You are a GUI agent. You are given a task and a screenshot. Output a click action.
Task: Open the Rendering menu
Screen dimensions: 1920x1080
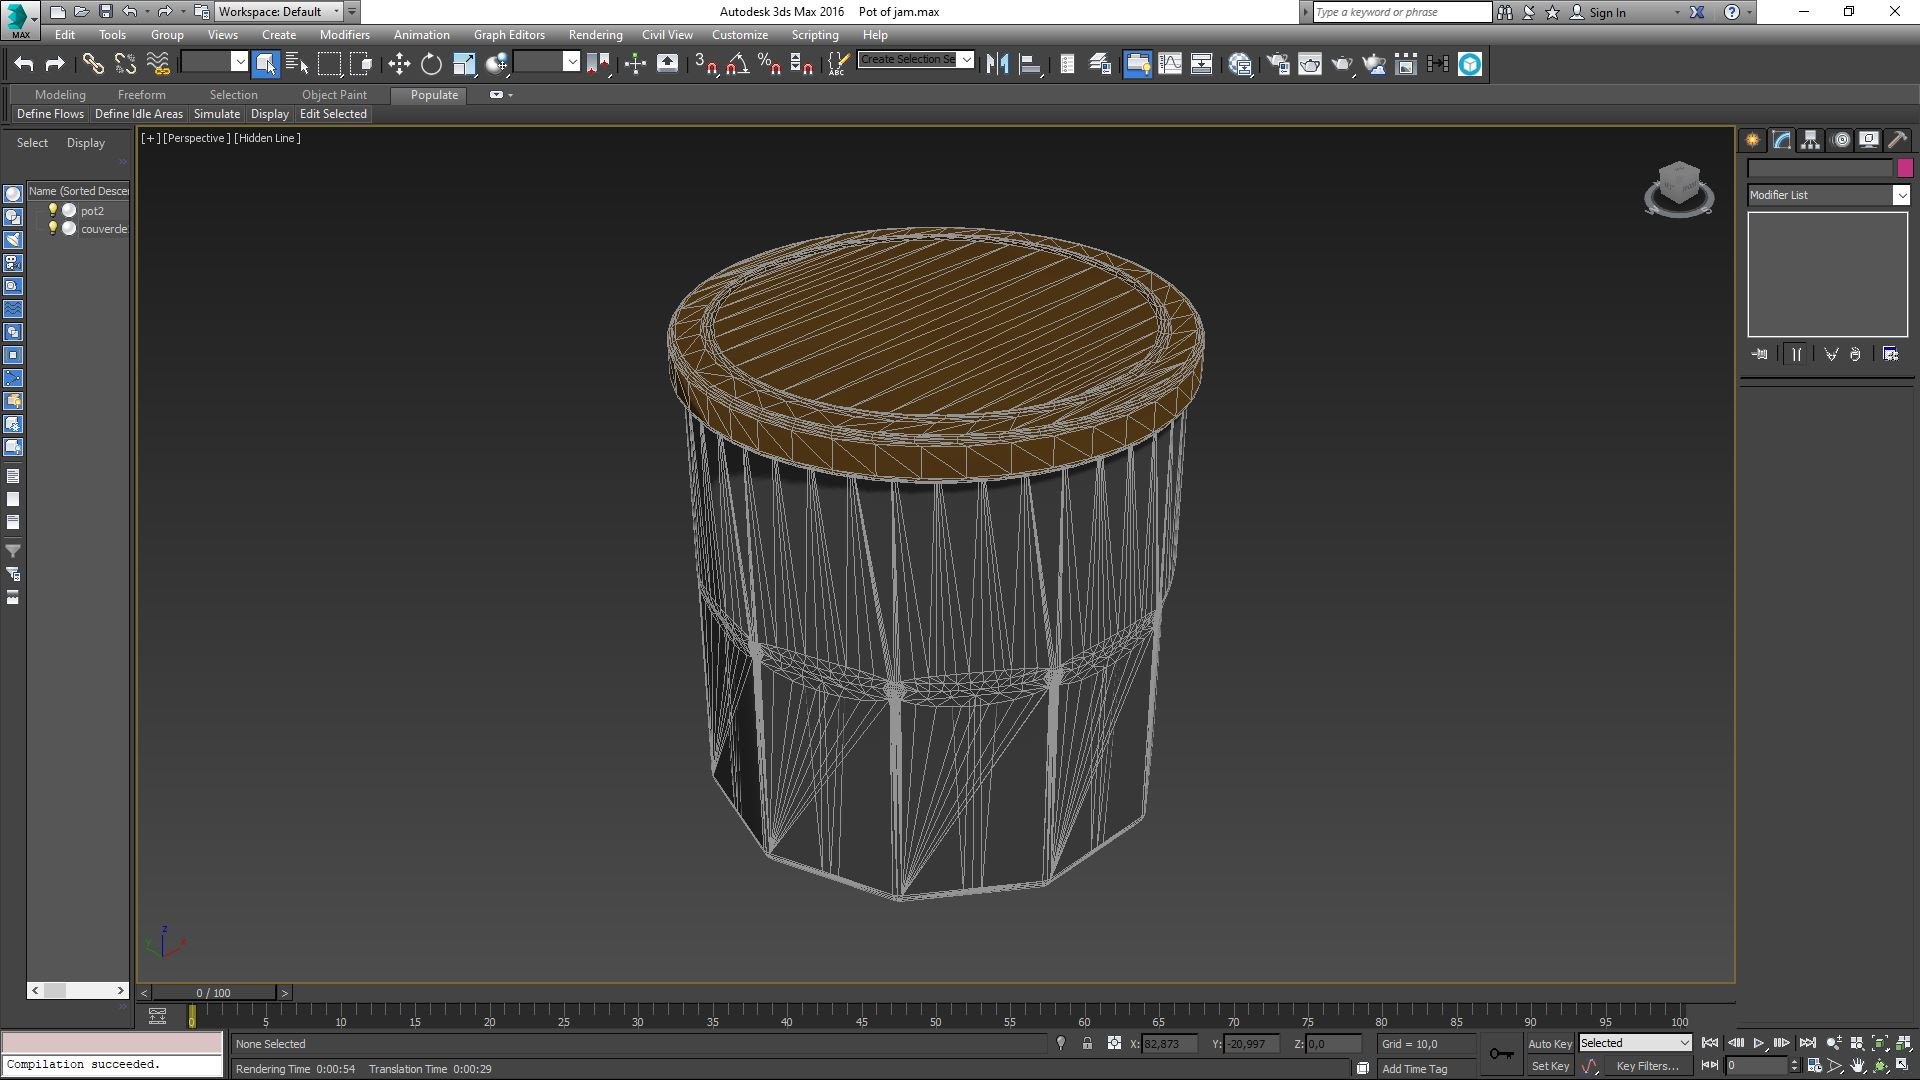pos(595,35)
